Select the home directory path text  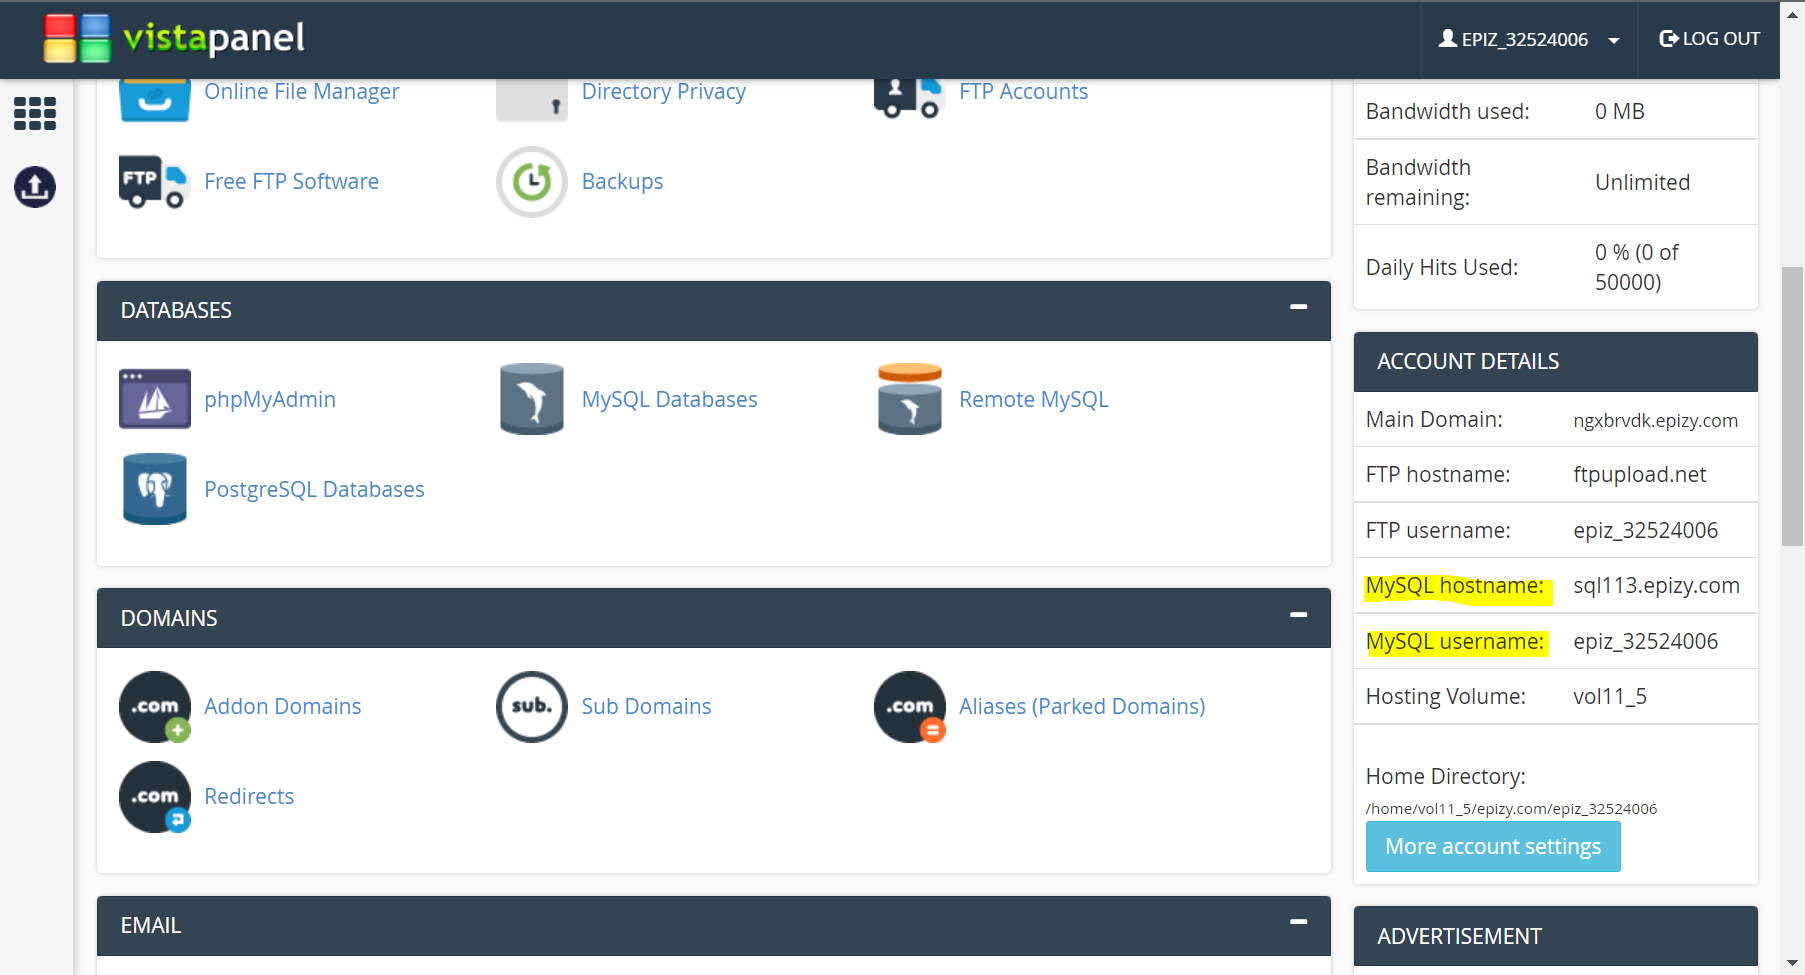click(x=1511, y=809)
